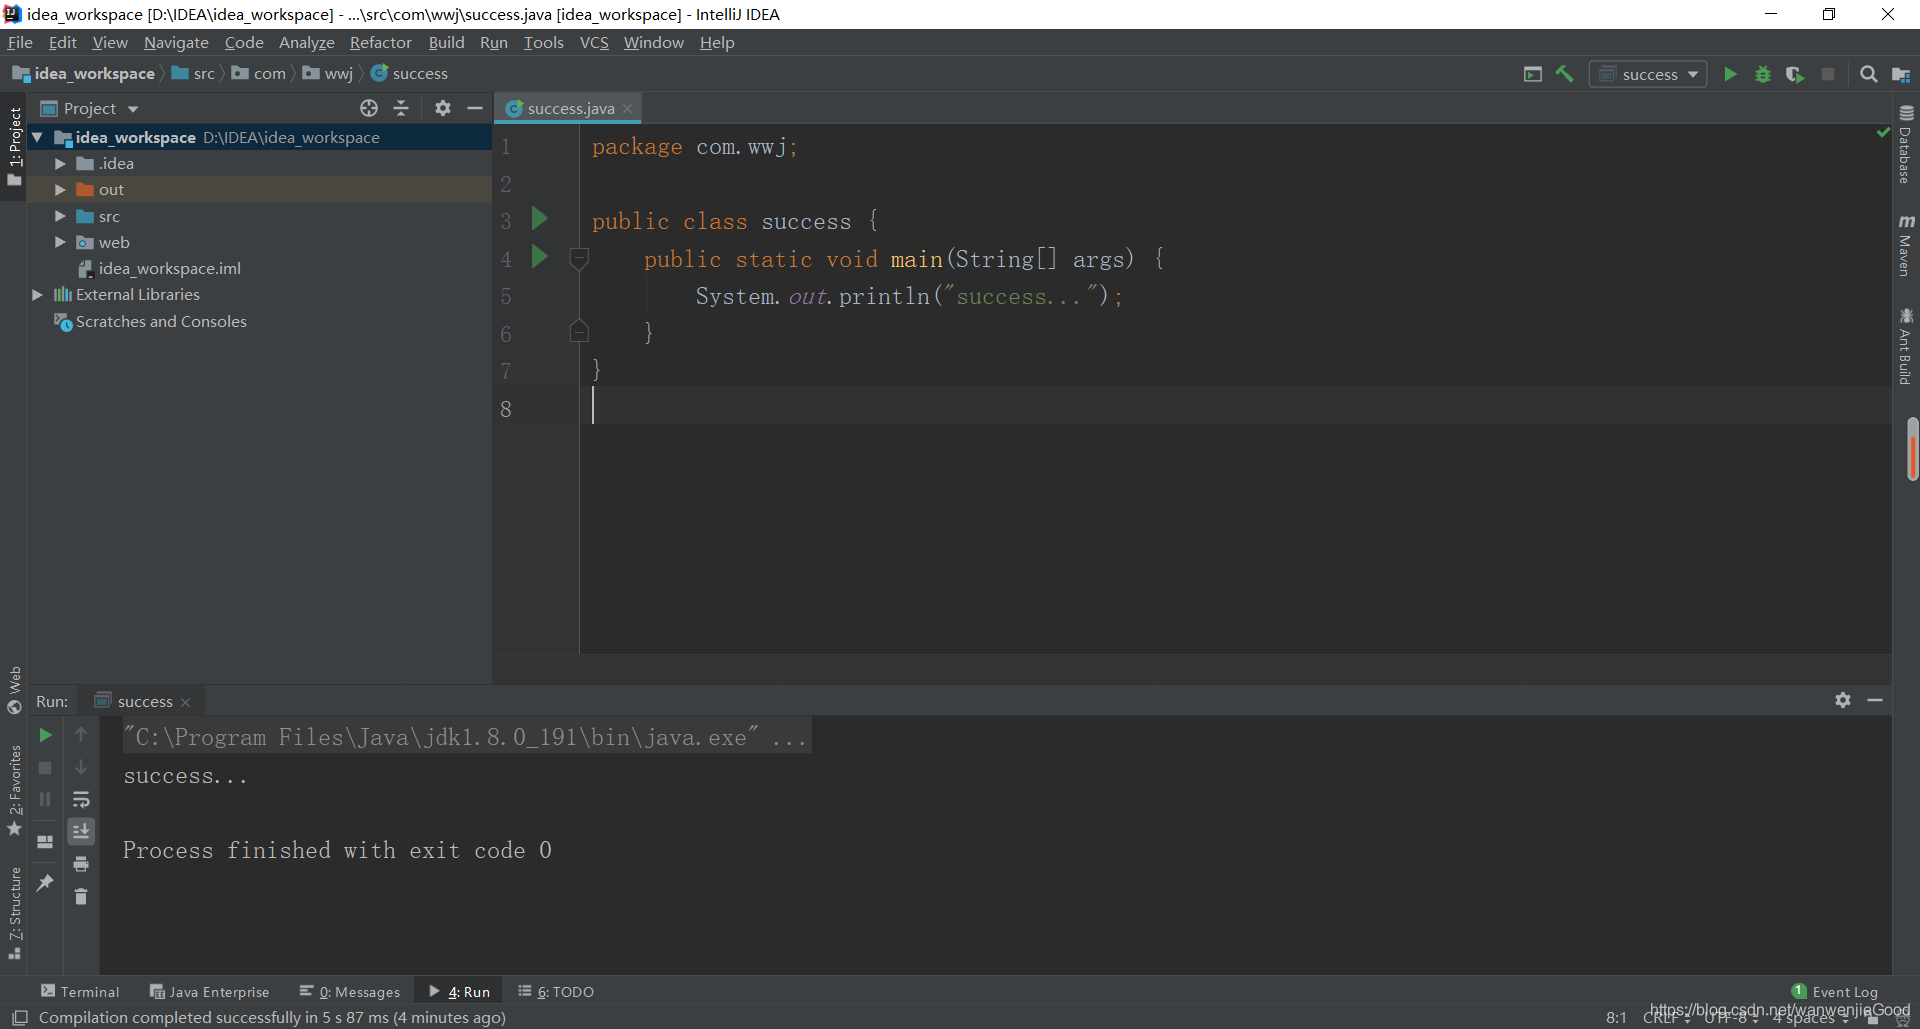Viewport: 1920px width, 1029px height.
Task: Collapse the main method fold marker
Action: coord(579,259)
